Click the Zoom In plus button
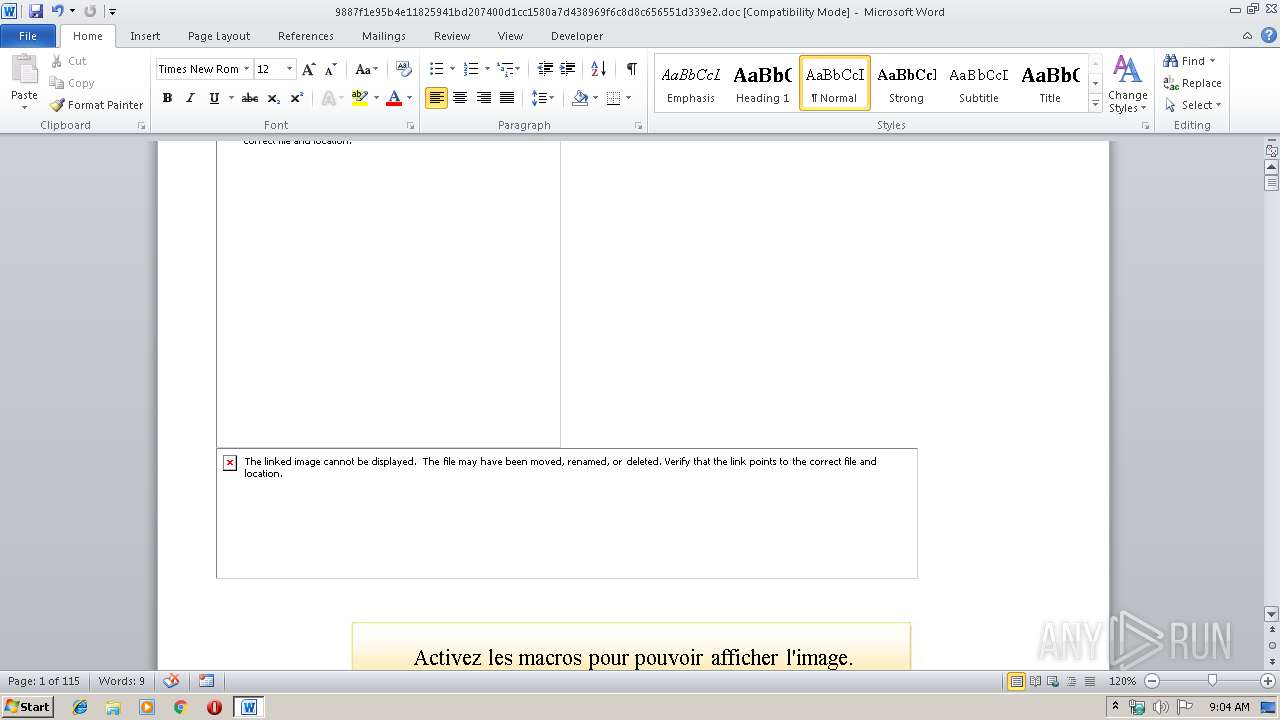The width and height of the screenshot is (1280, 720). tap(1268, 681)
